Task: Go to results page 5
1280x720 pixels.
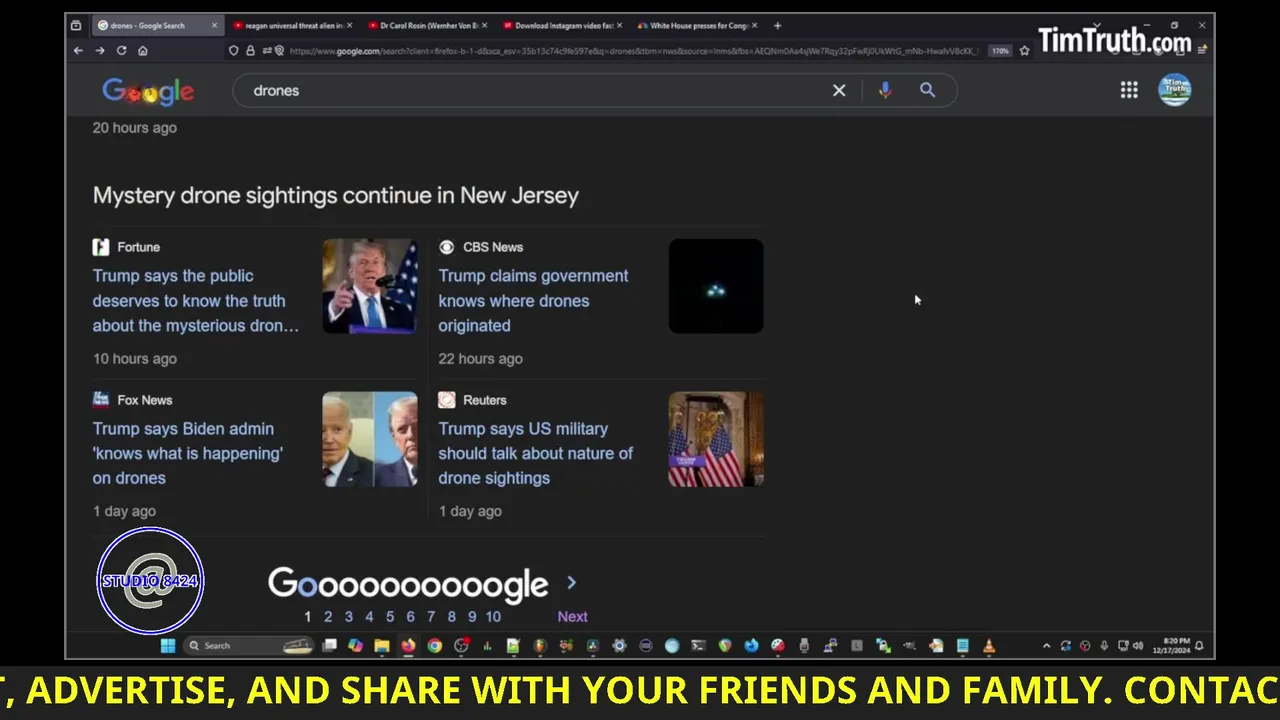Action: [390, 617]
